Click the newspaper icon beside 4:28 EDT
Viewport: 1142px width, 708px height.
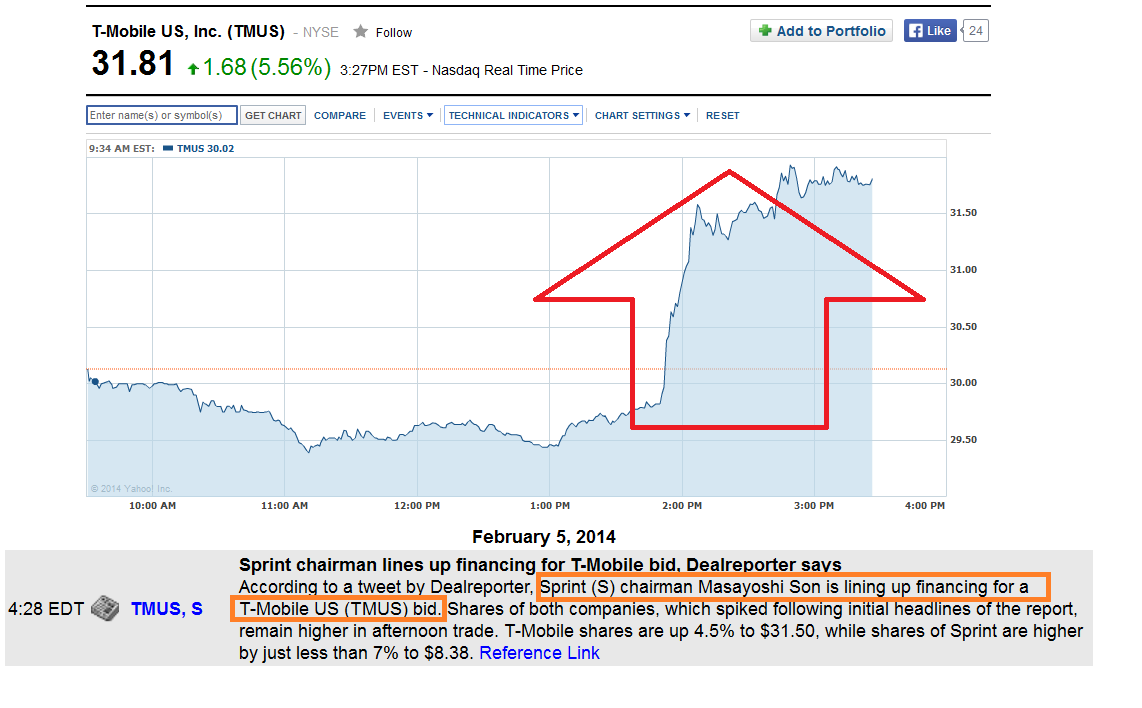click(105, 608)
